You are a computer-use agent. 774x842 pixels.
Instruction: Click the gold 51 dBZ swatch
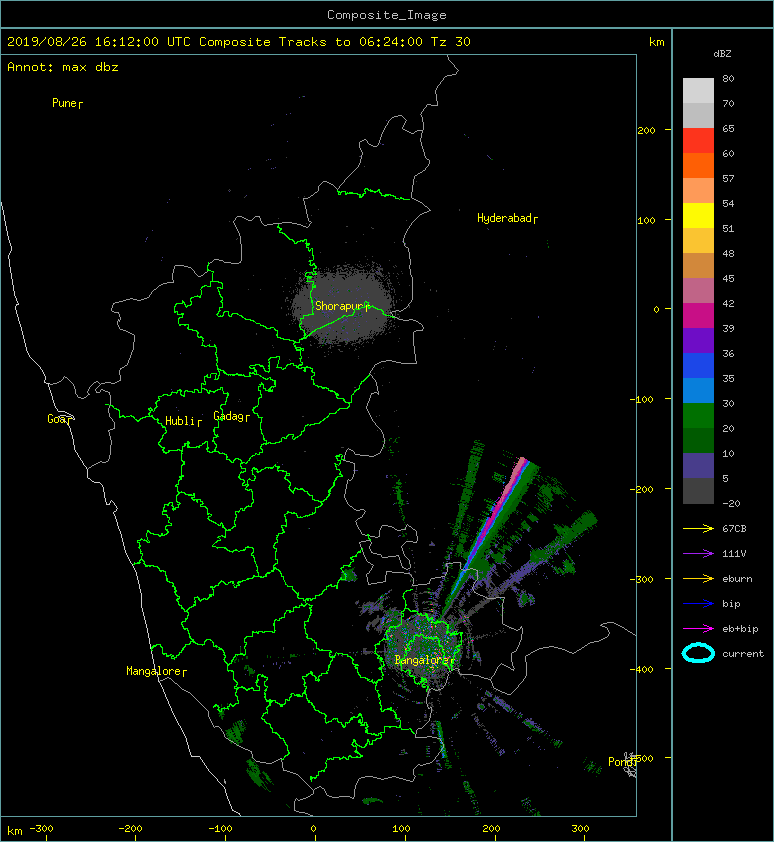pyautogui.click(x=698, y=240)
